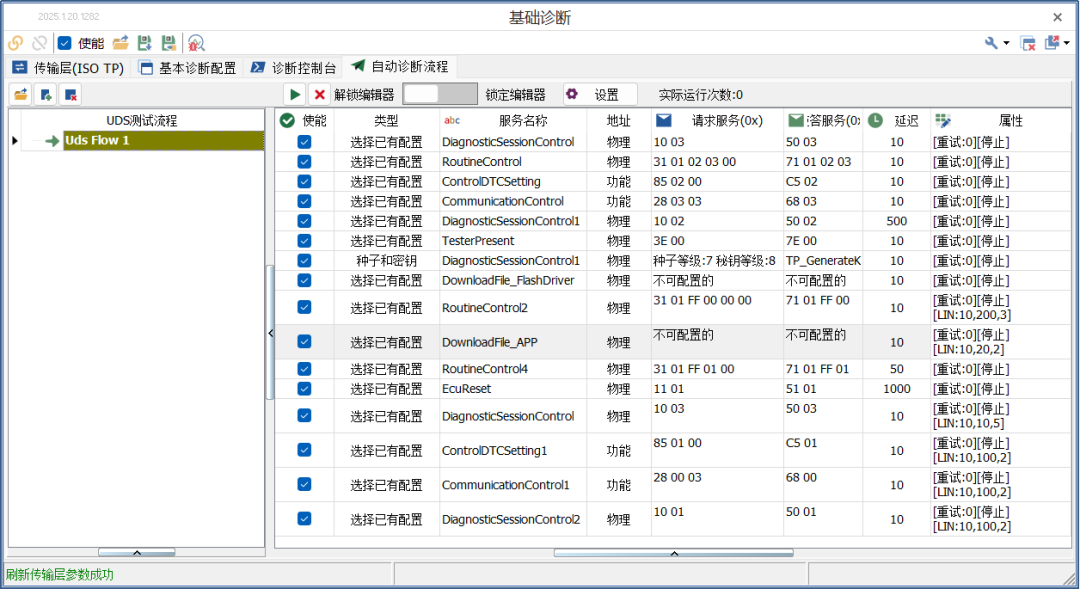Screen dimensions: 1080x589
Task: Open the dropdown arrow beside the wrench
Action: [x=1006, y=43]
